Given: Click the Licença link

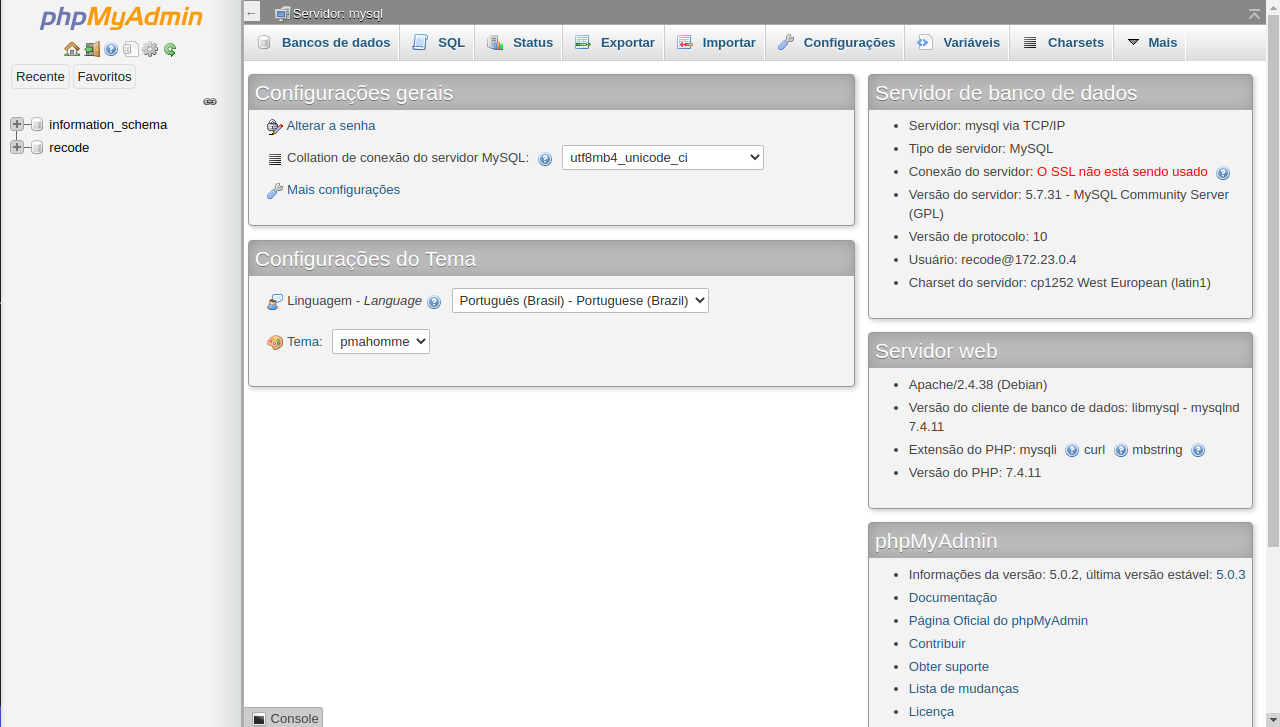Looking at the screenshot, I should [931, 712].
